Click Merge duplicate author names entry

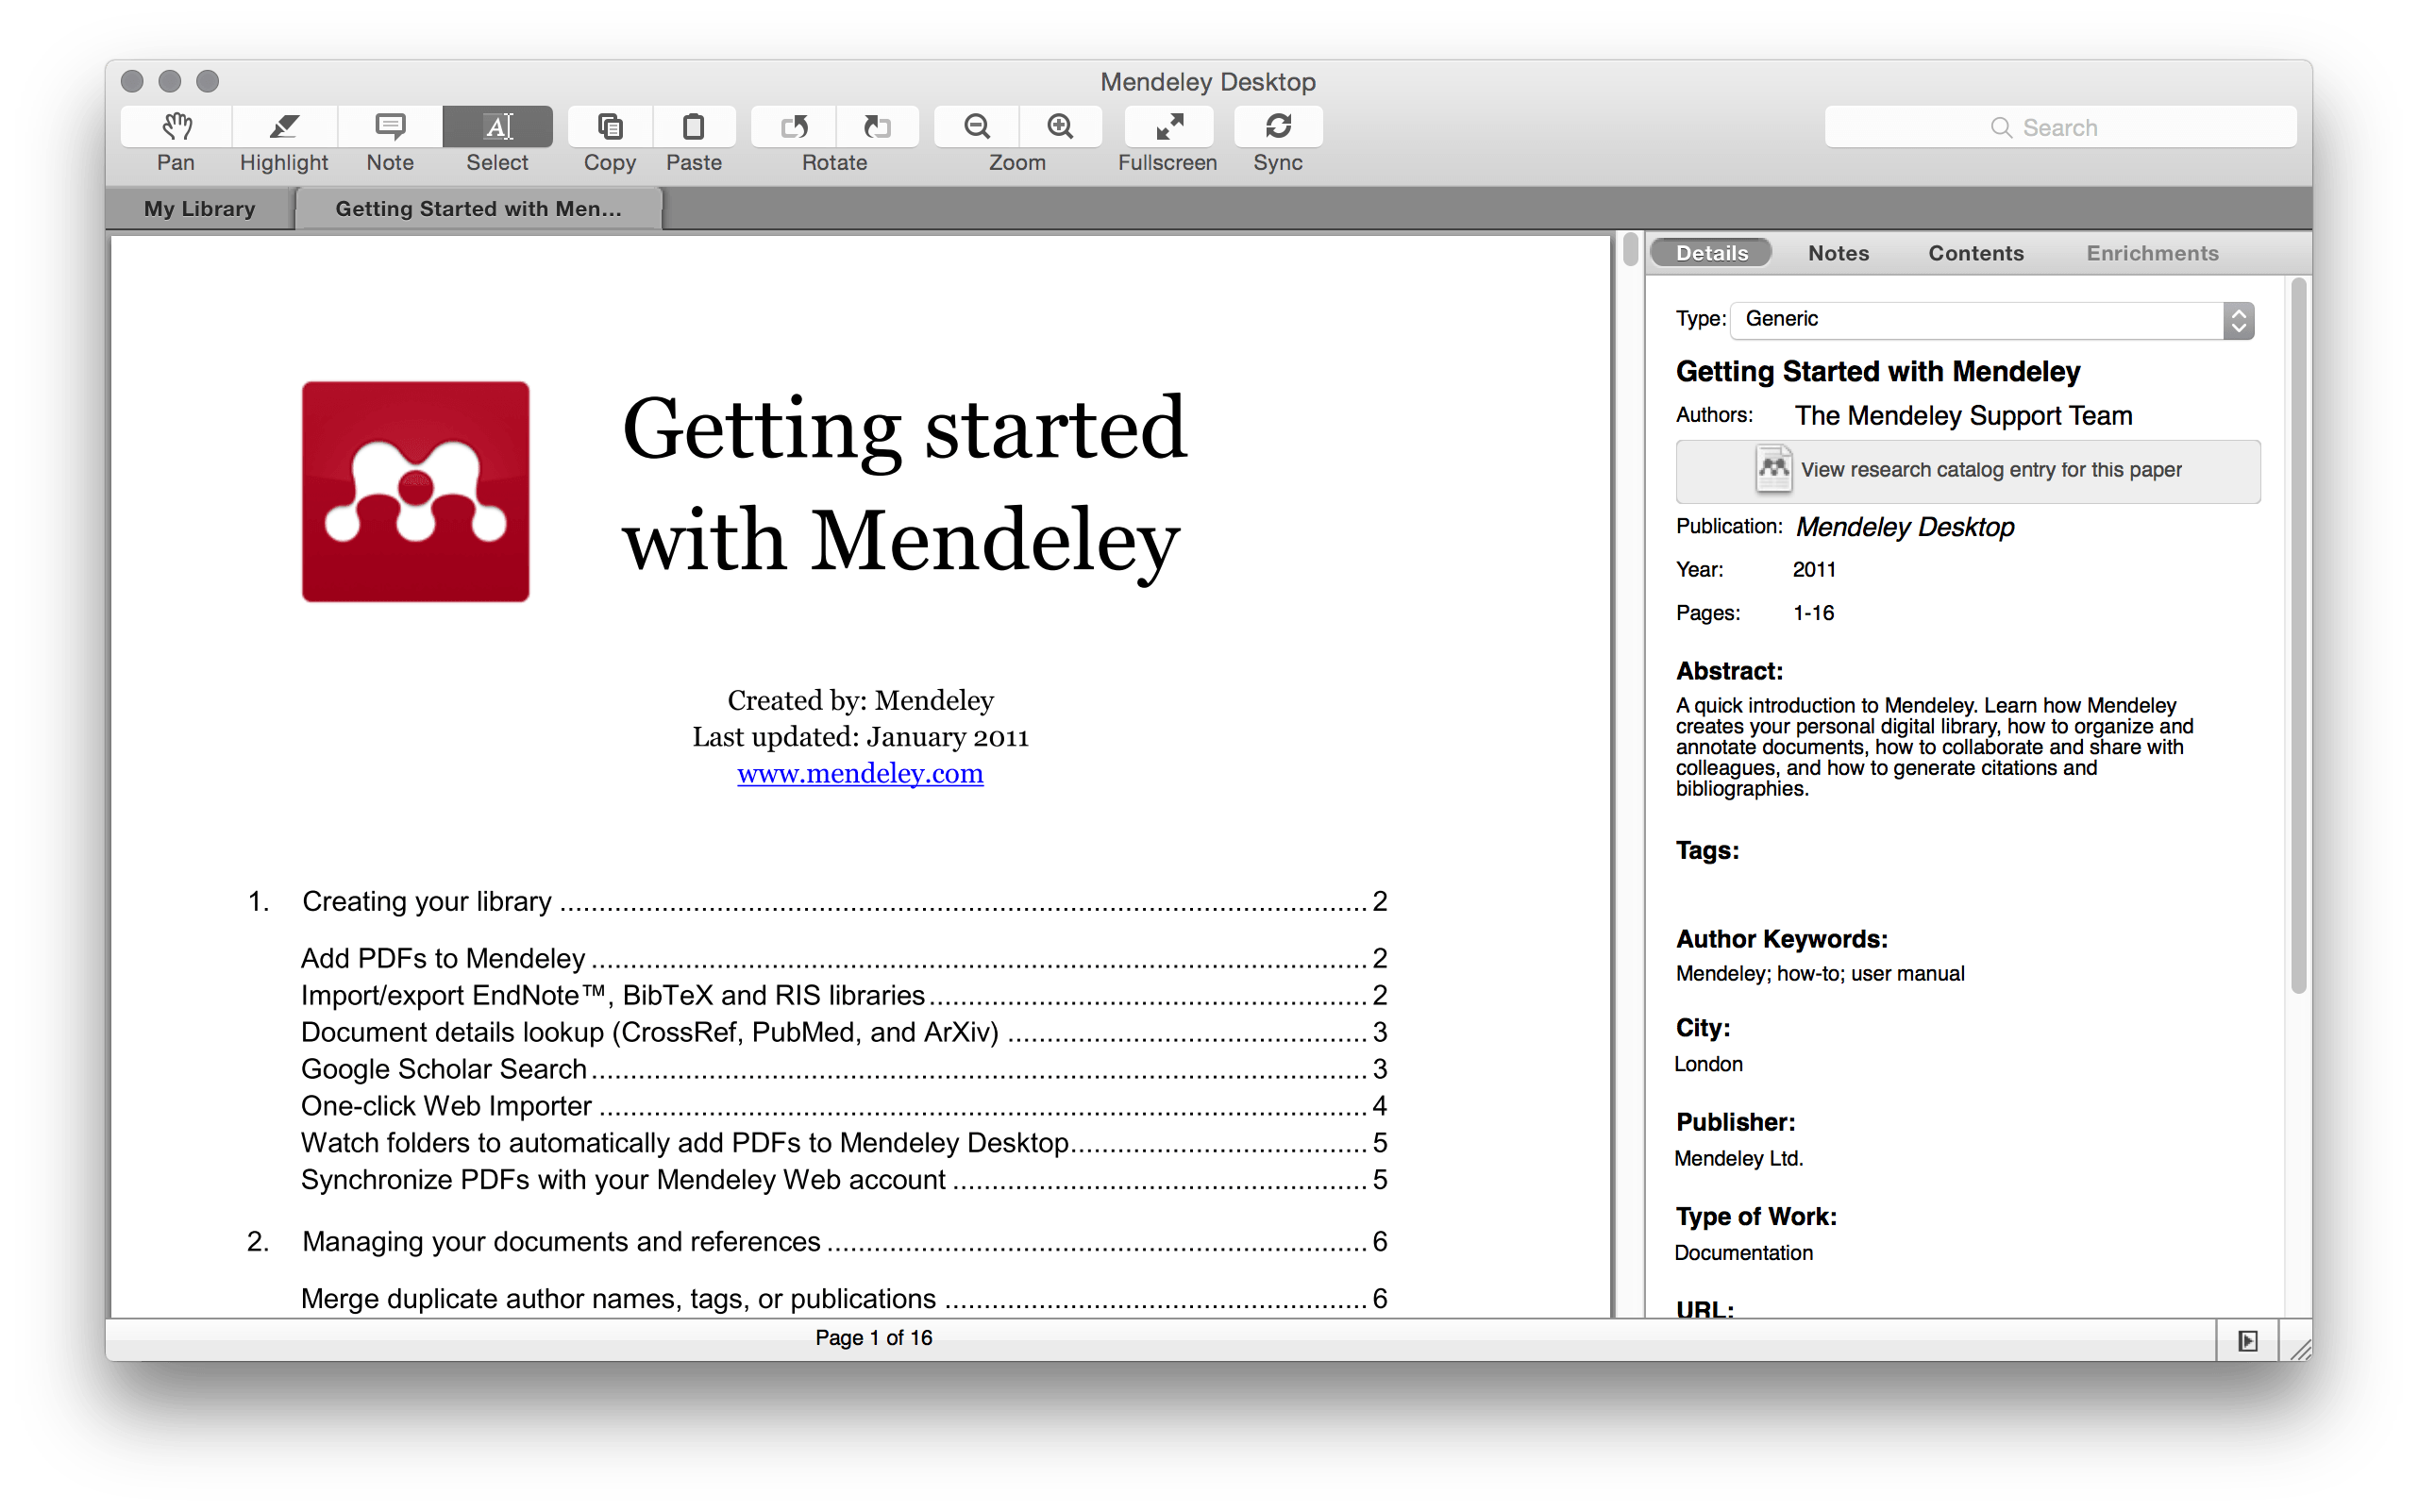[x=844, y=1298]
